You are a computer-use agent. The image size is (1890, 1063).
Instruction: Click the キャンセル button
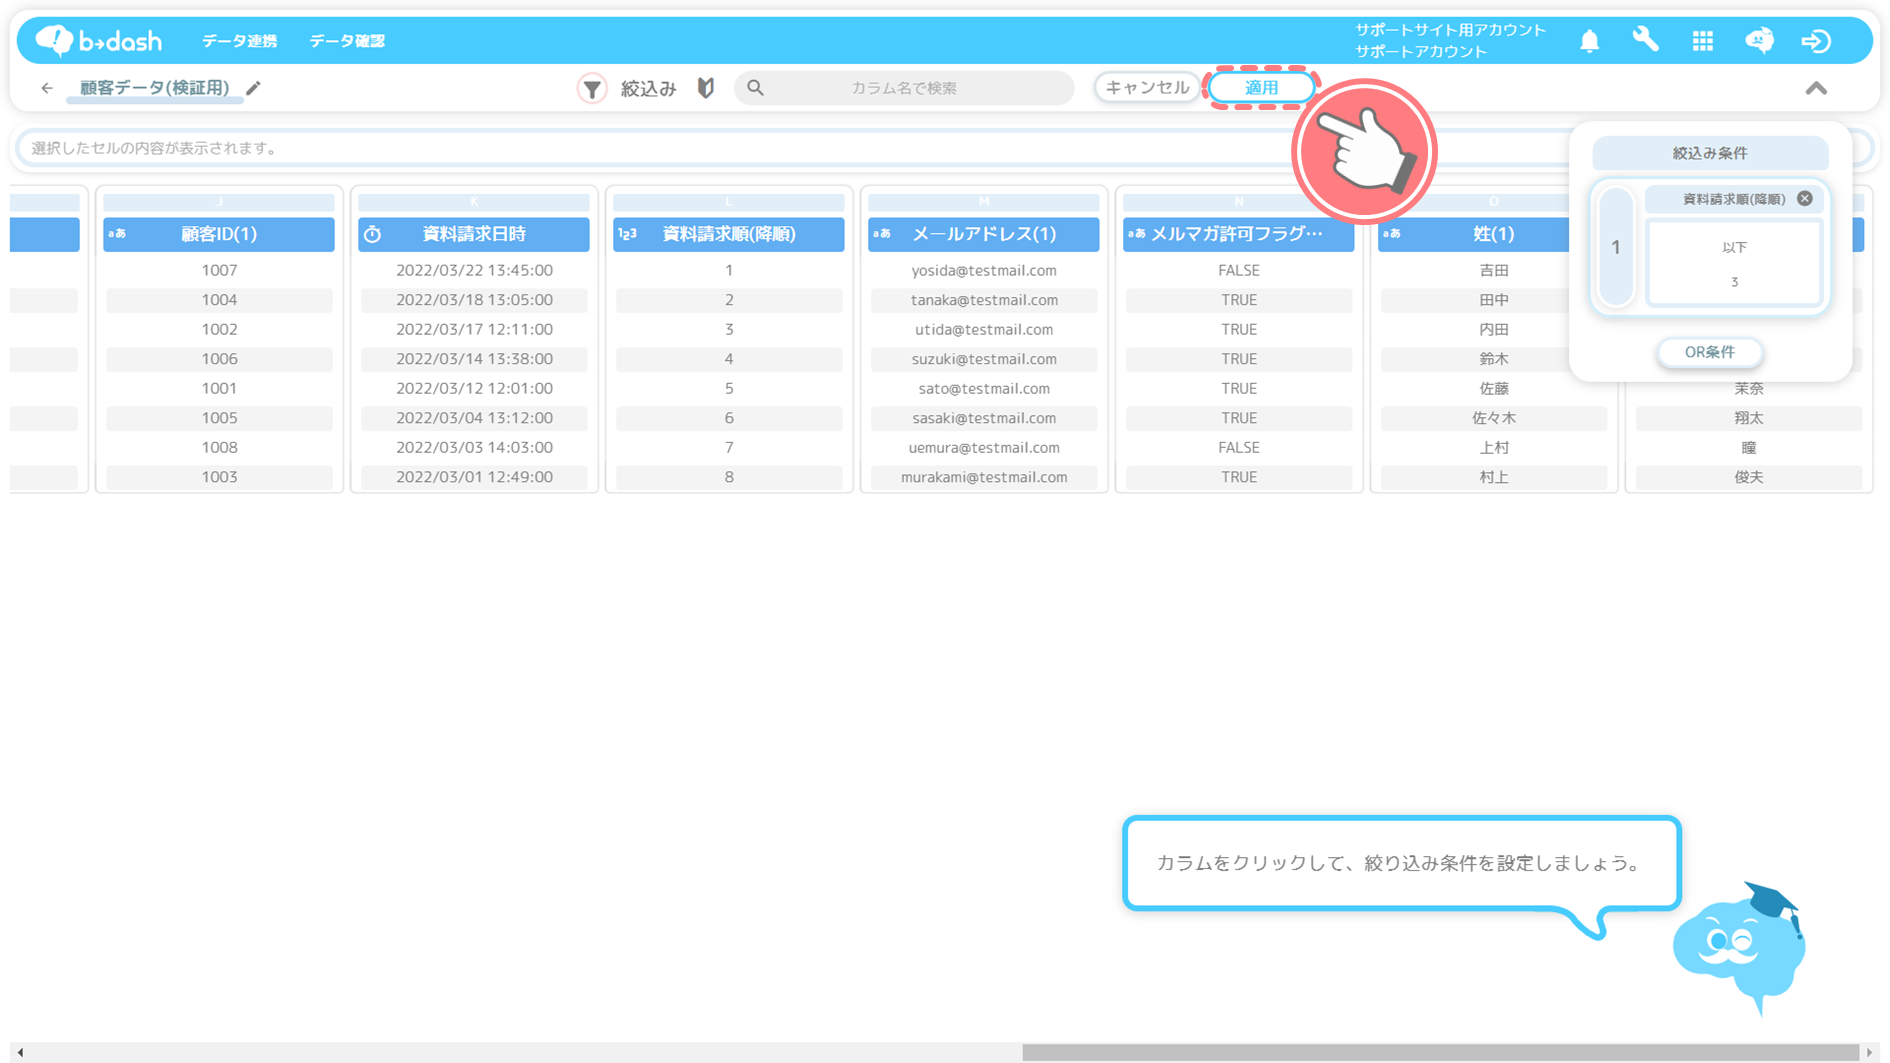[1147, 88]
